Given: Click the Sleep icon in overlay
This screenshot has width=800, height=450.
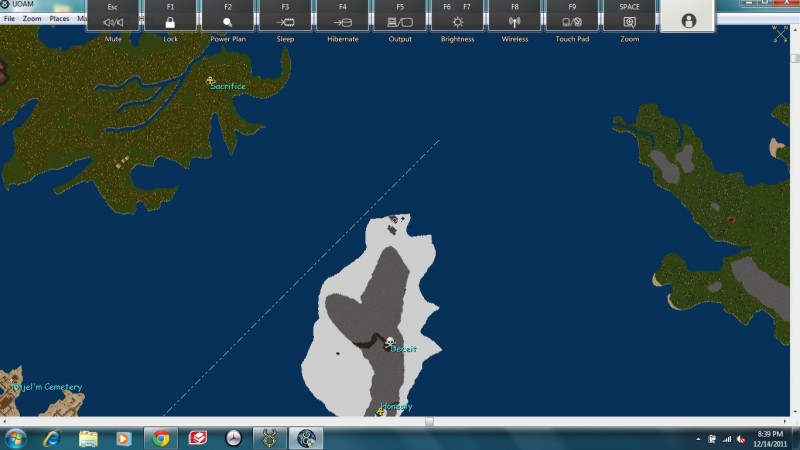Looking at the screenshot, I should coord(285,21).
